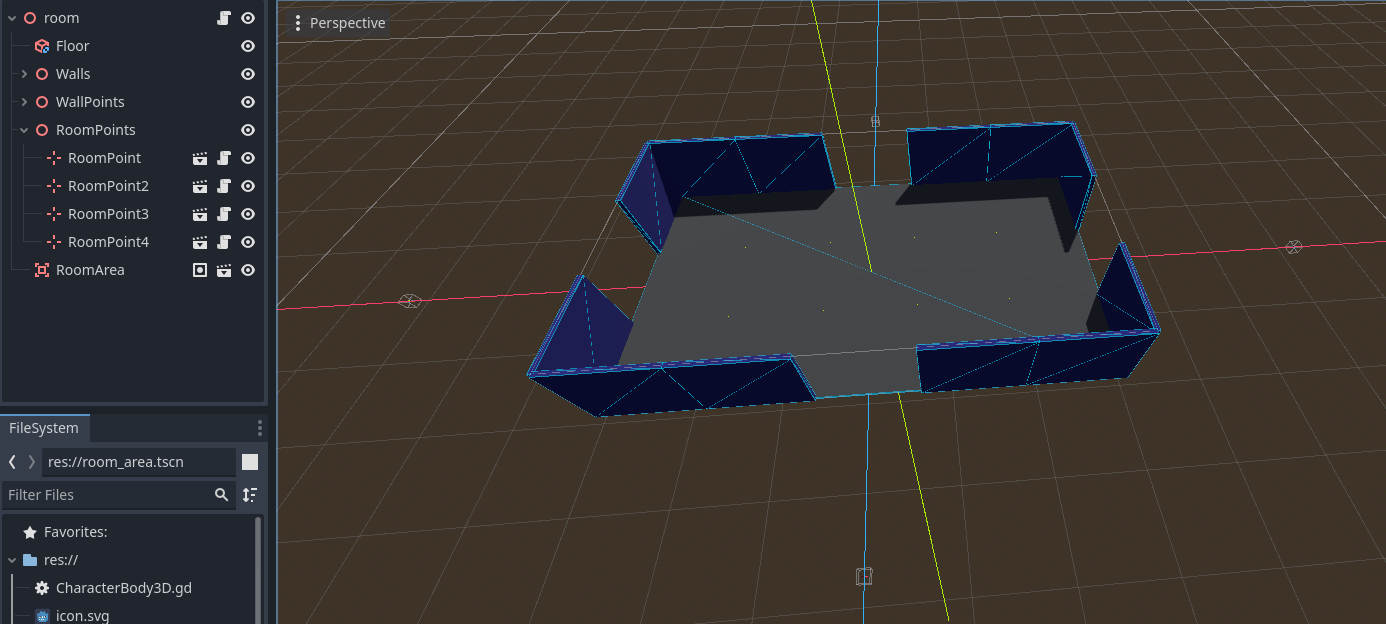Open file sort options in FileSystem
The width and height of the screenshot is (1386, 624).
(x=250, y=494)
